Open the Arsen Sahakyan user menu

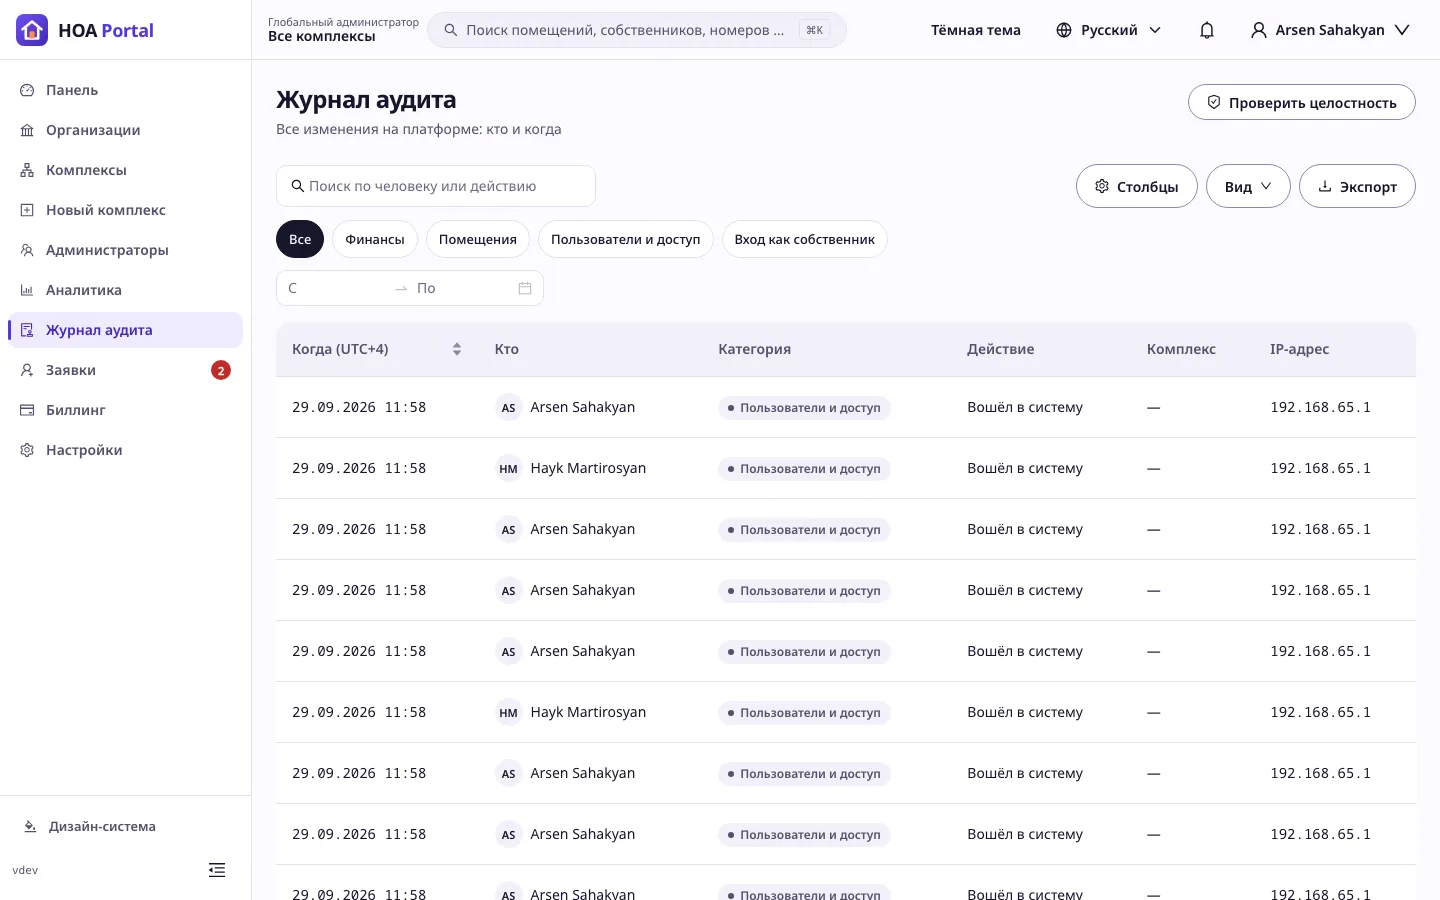click(1330, 30)
